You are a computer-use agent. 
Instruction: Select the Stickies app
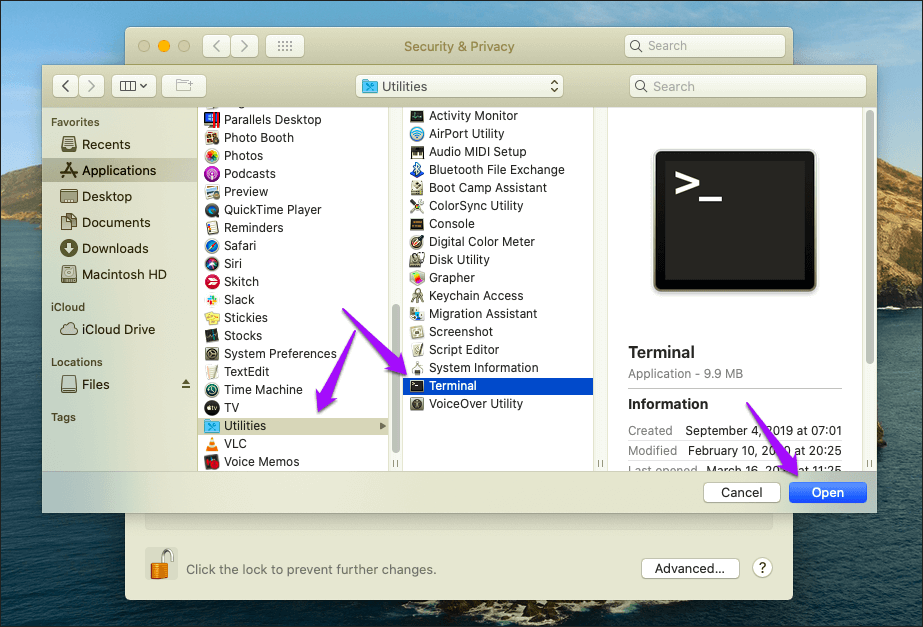tap(293, 318)
